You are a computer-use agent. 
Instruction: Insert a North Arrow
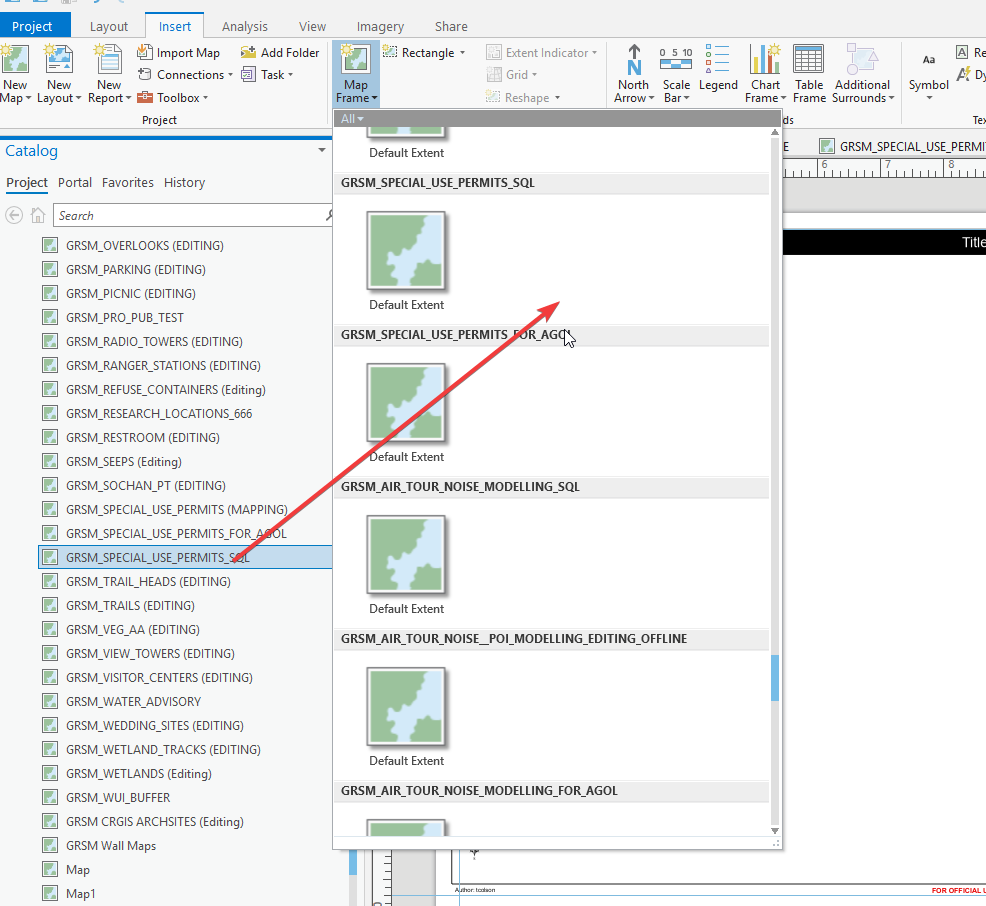coord(634,74)
